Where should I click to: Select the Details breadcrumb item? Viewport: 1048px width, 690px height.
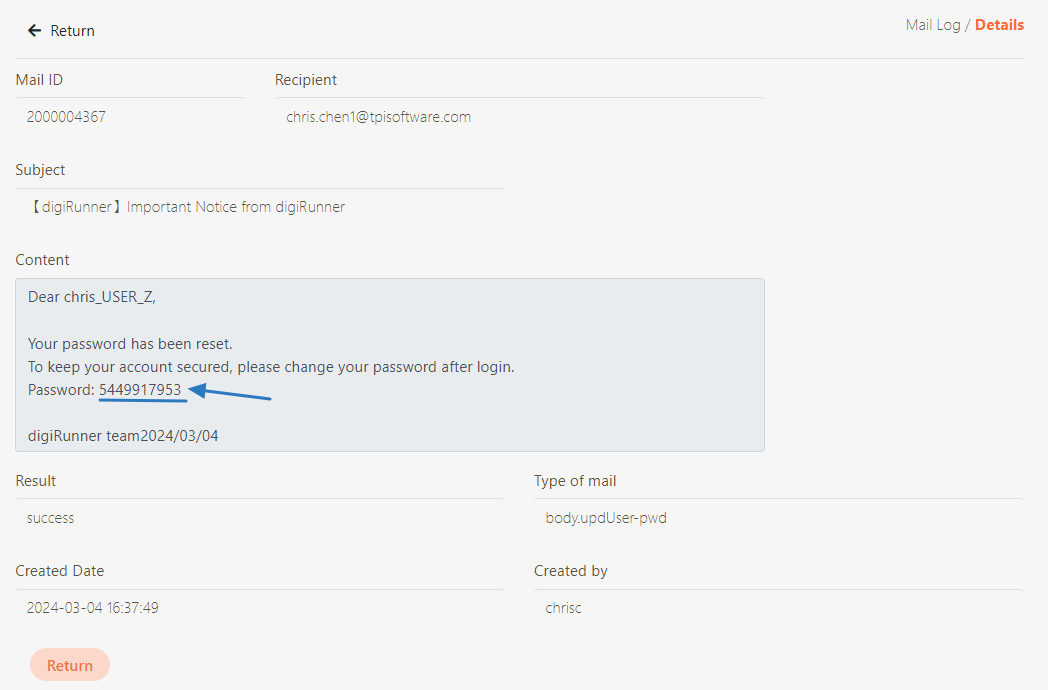999,25
